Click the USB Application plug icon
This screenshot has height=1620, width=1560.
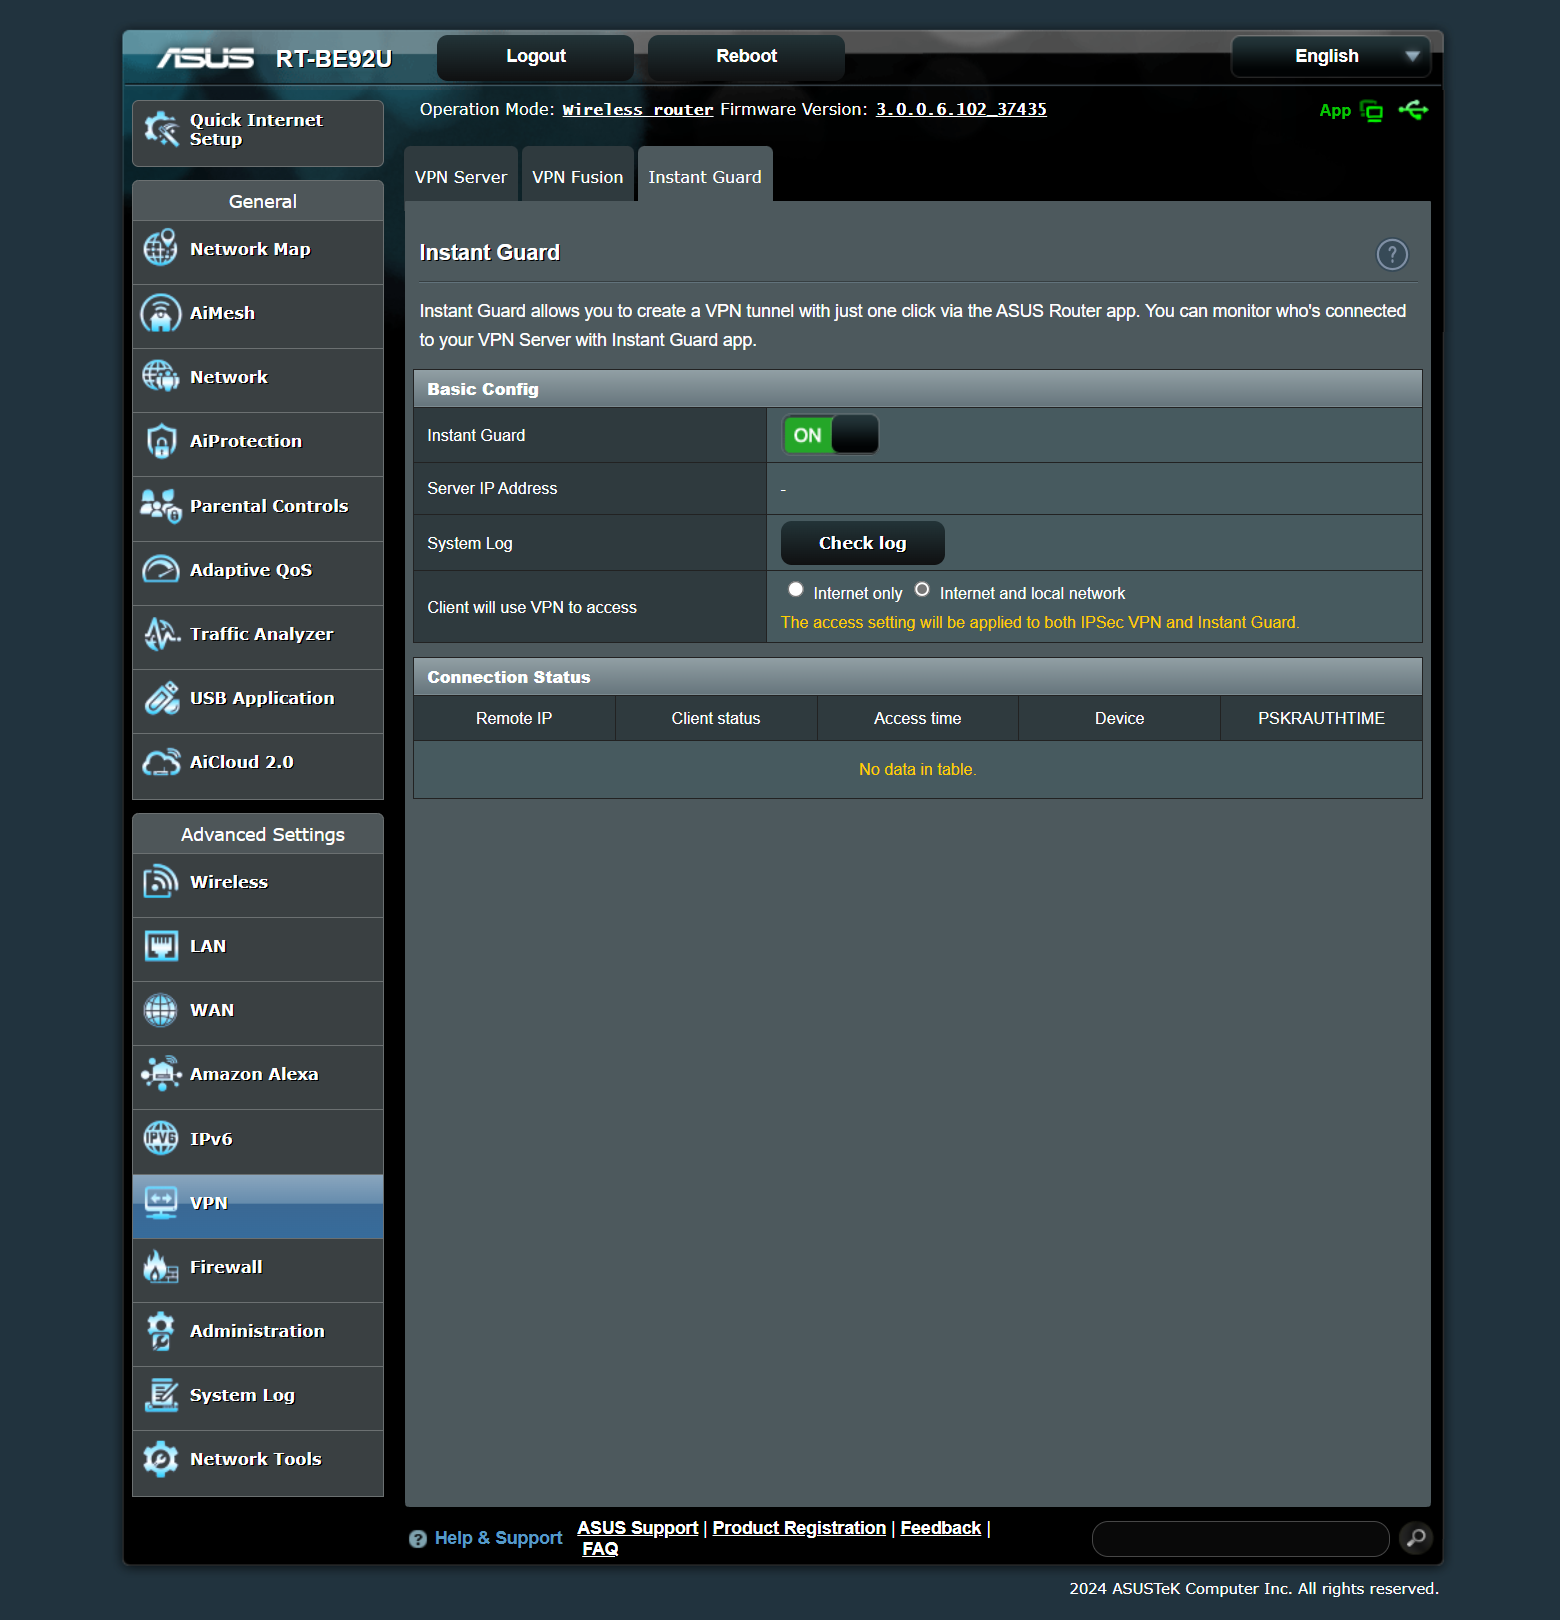point(161,698)
